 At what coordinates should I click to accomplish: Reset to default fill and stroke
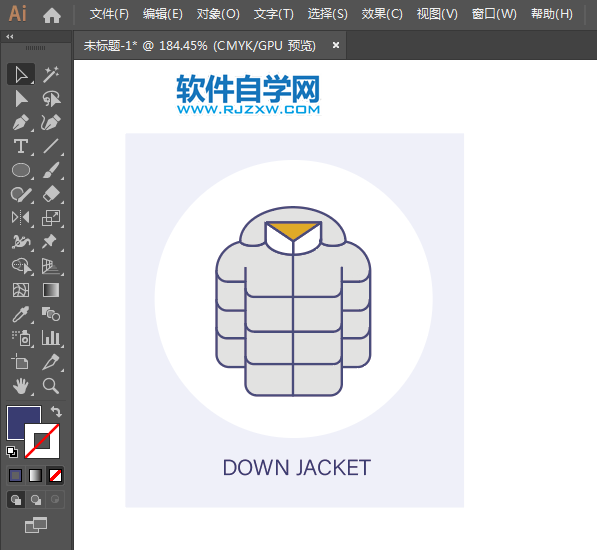click(x=12, y=452)
